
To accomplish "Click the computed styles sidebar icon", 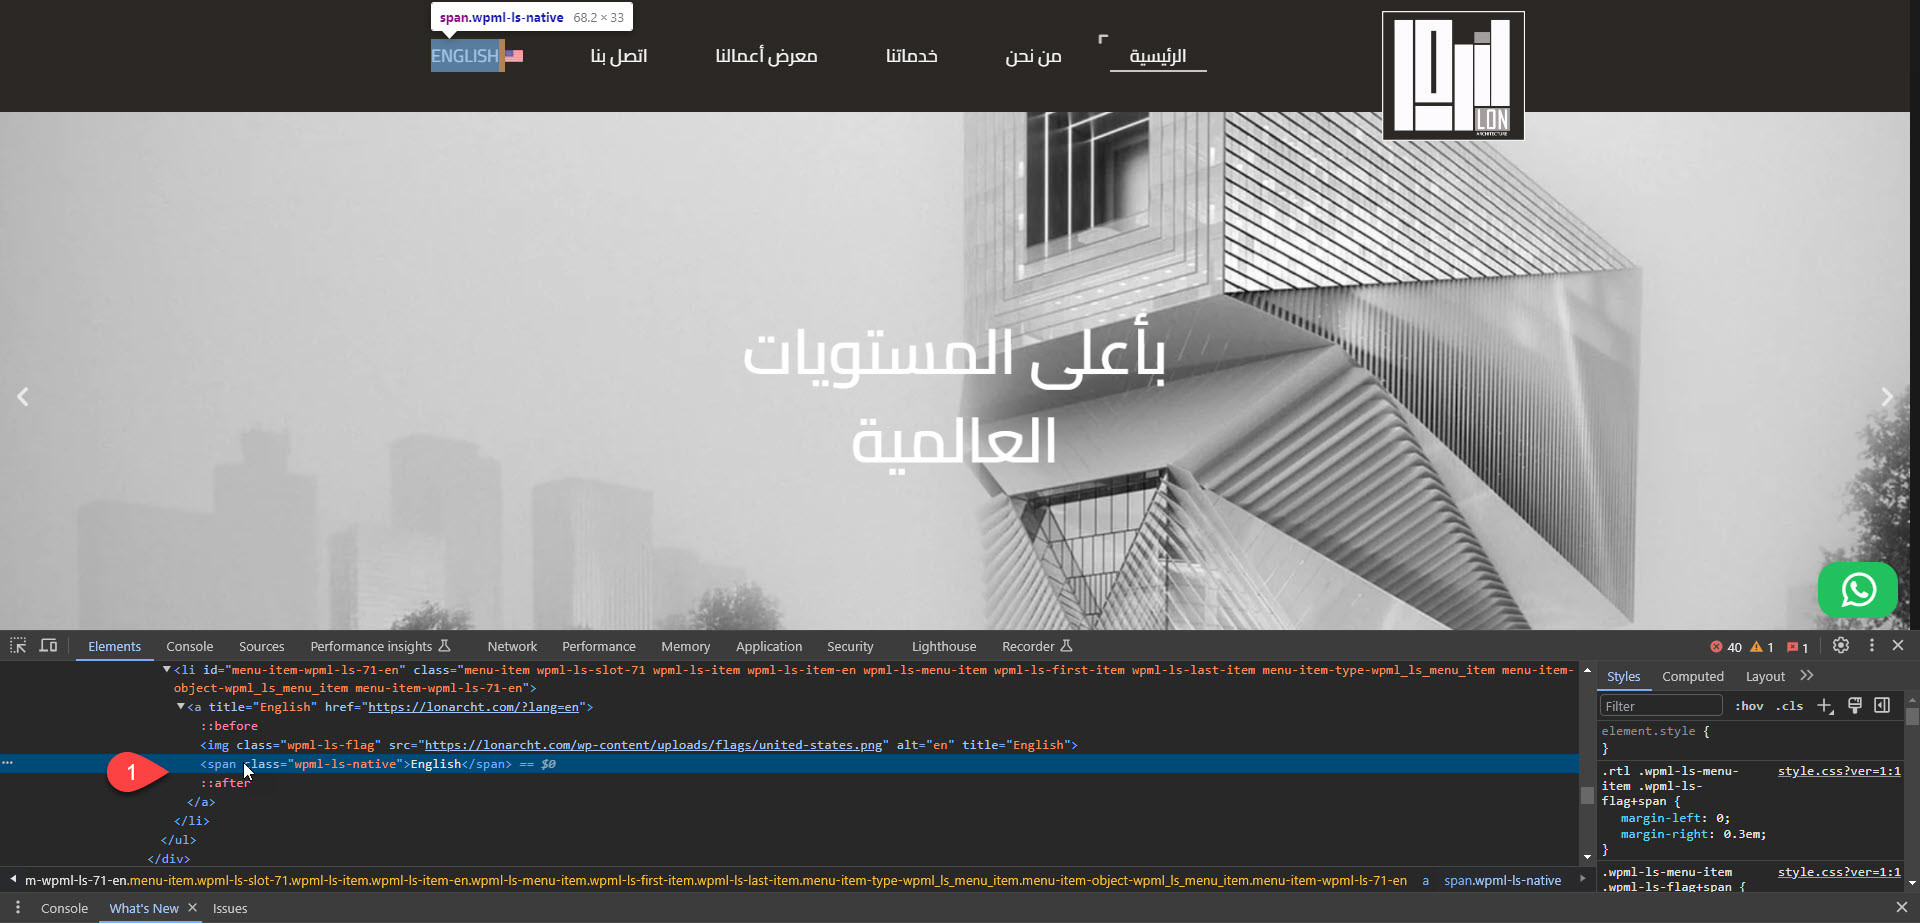I will (x=1882, y=706).
